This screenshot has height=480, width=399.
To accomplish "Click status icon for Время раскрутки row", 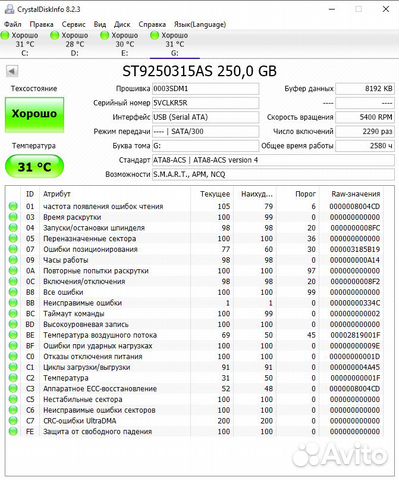I will [x=13, y=217].
